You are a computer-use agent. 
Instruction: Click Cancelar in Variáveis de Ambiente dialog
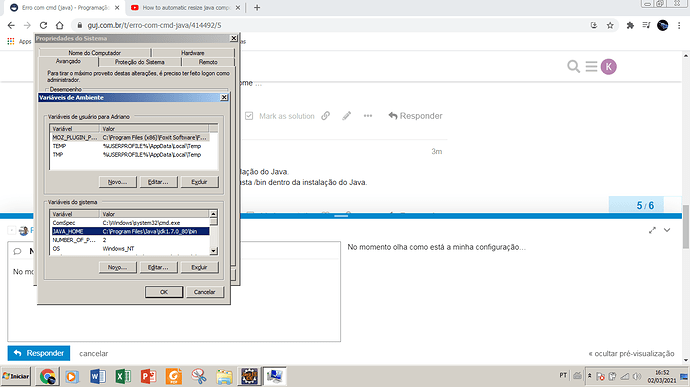205,292
